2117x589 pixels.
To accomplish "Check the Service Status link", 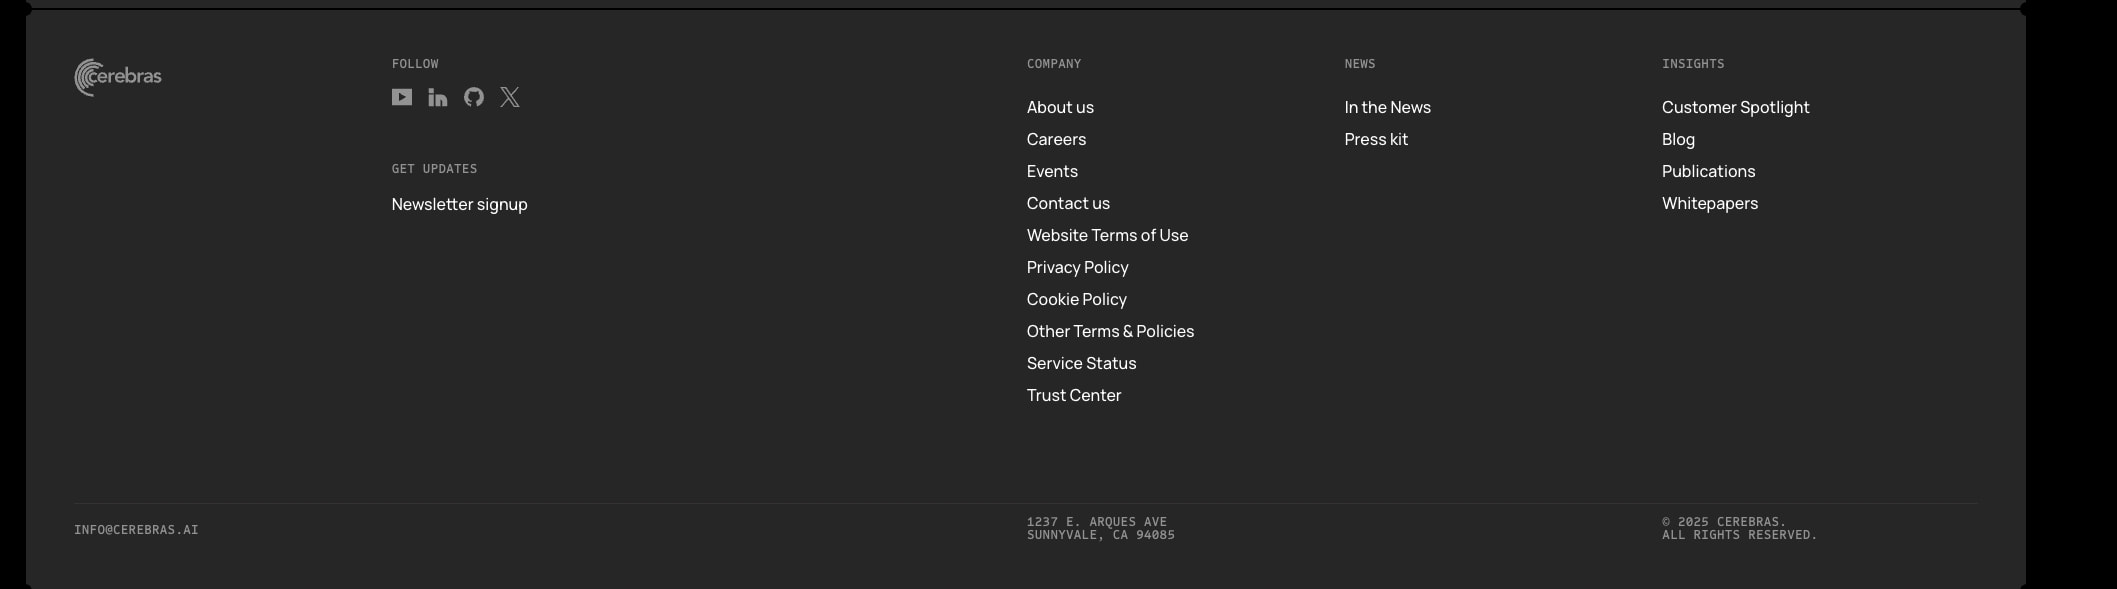I will coord(1081,363).
